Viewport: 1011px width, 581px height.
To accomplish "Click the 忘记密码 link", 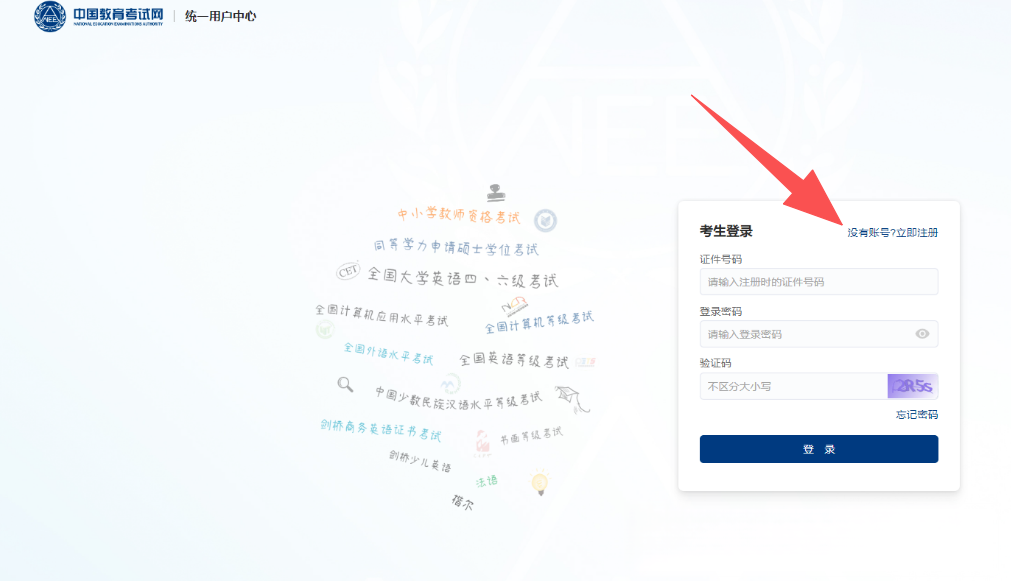I will 915,413.
